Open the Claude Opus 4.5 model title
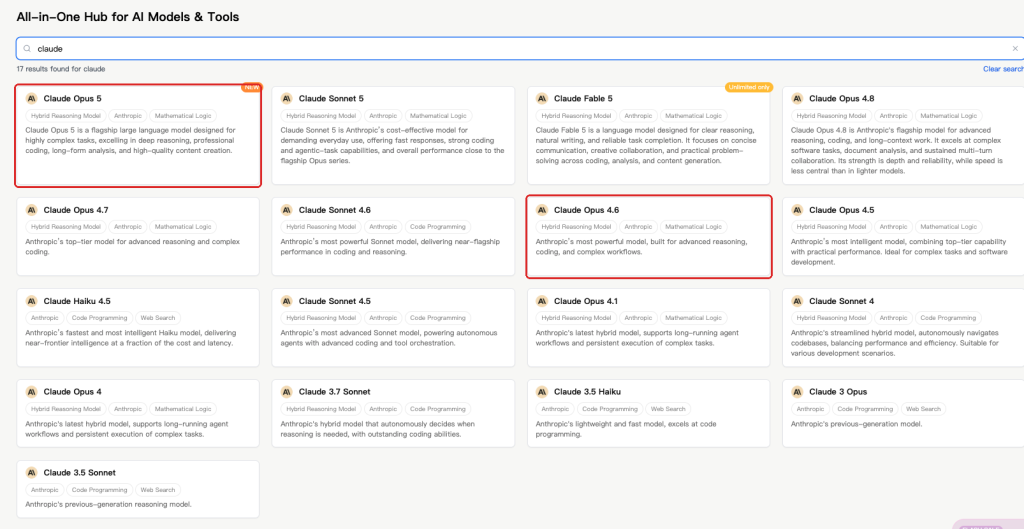 tap(842, 210)
